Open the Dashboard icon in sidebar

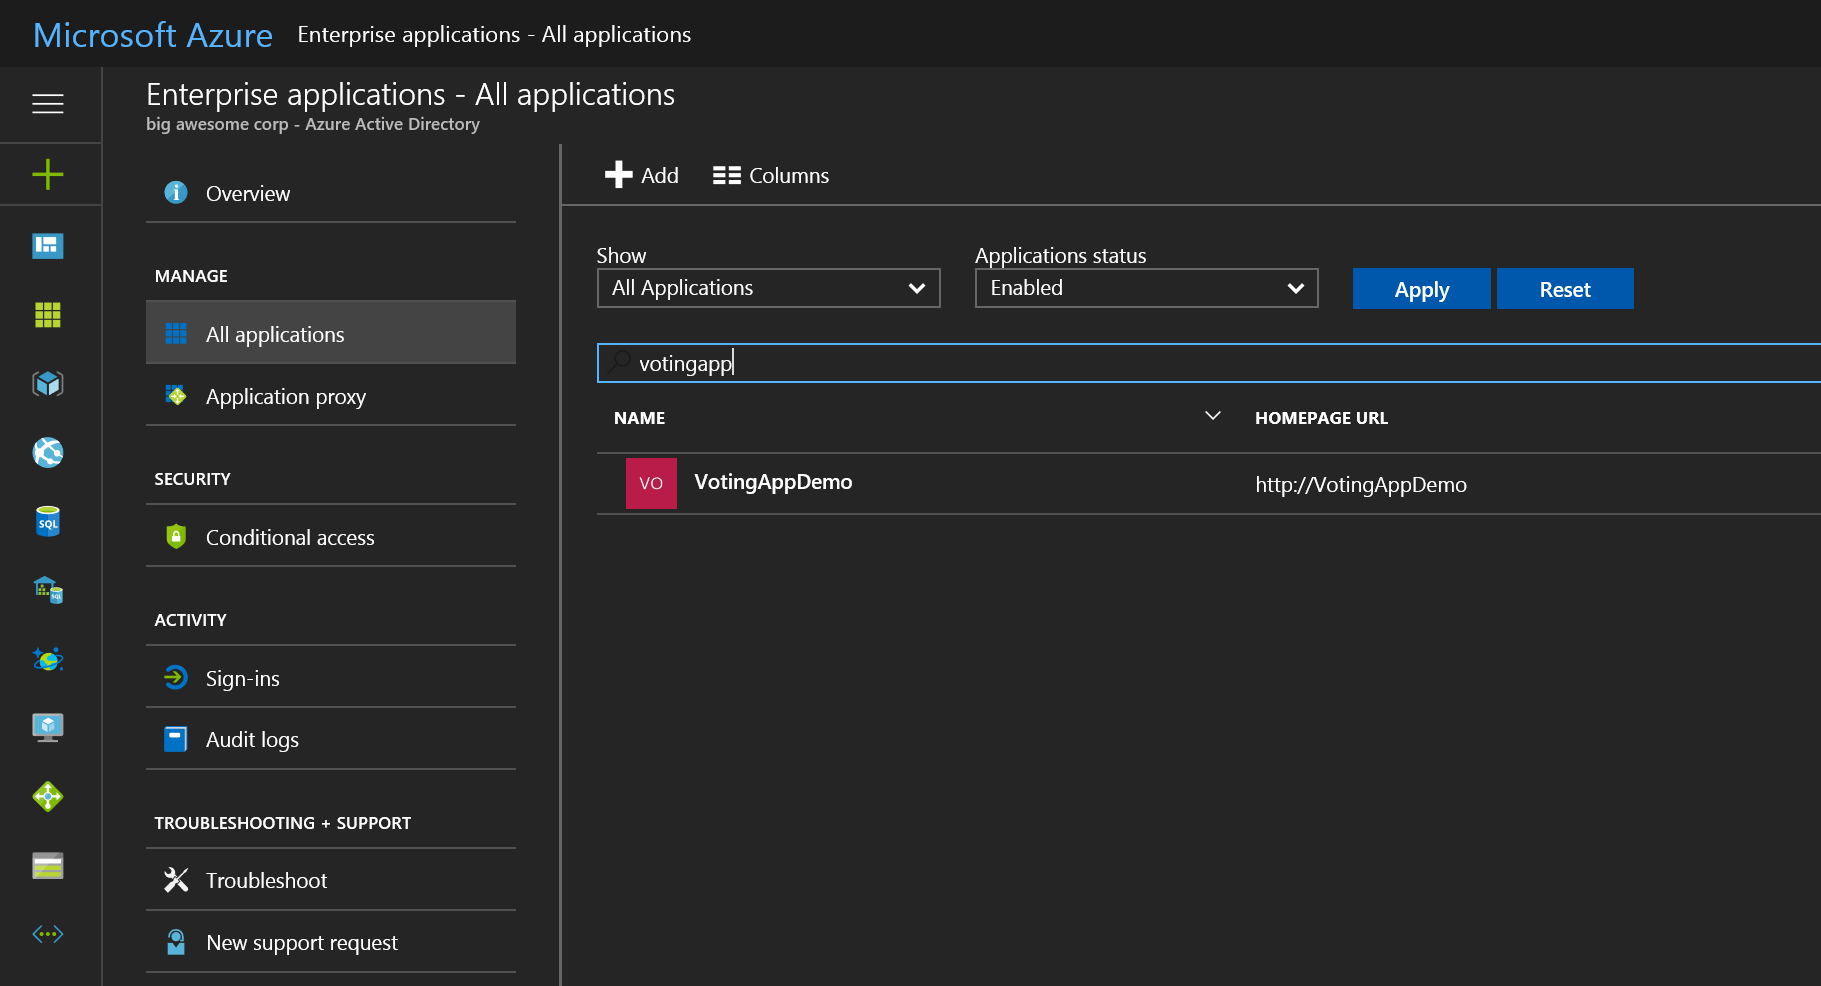click(x=48, y=246)
